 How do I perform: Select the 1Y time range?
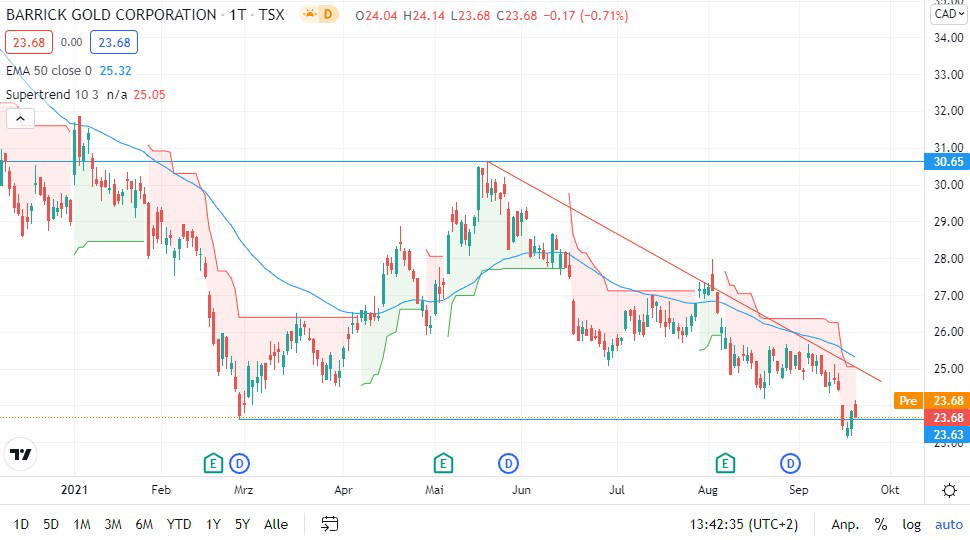click(x=213, y=525)
